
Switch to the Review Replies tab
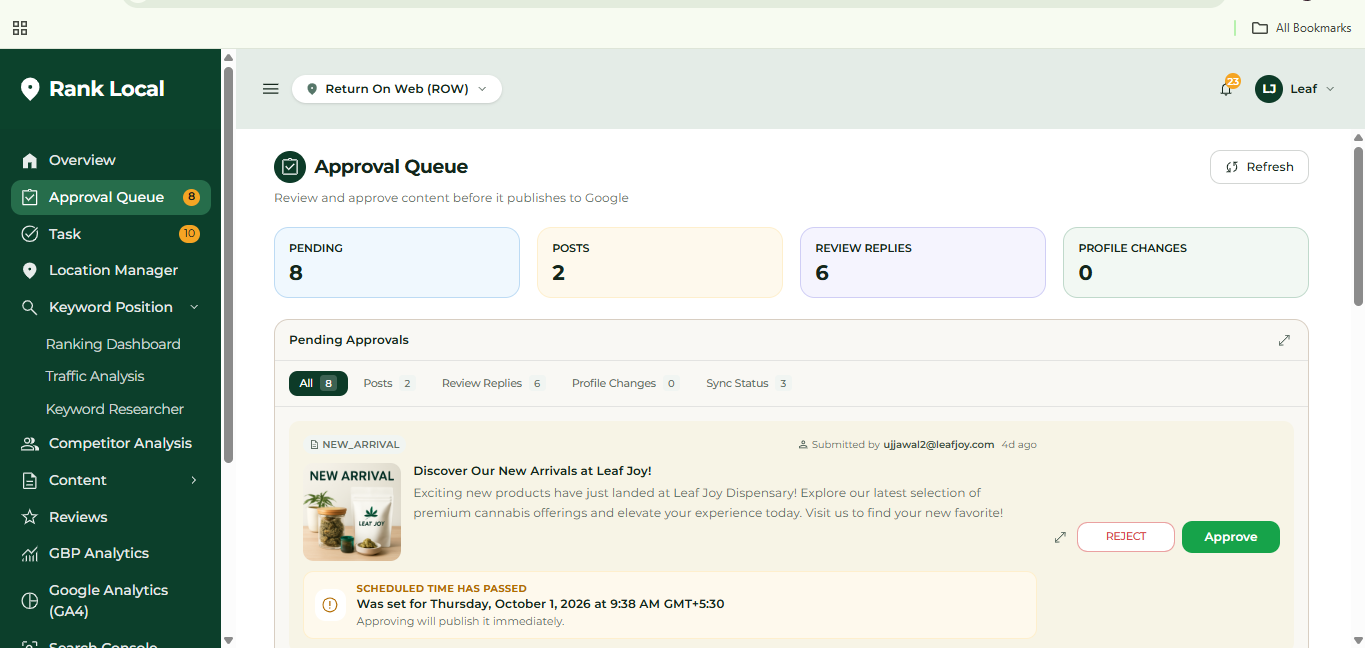(x=492, y=384)
